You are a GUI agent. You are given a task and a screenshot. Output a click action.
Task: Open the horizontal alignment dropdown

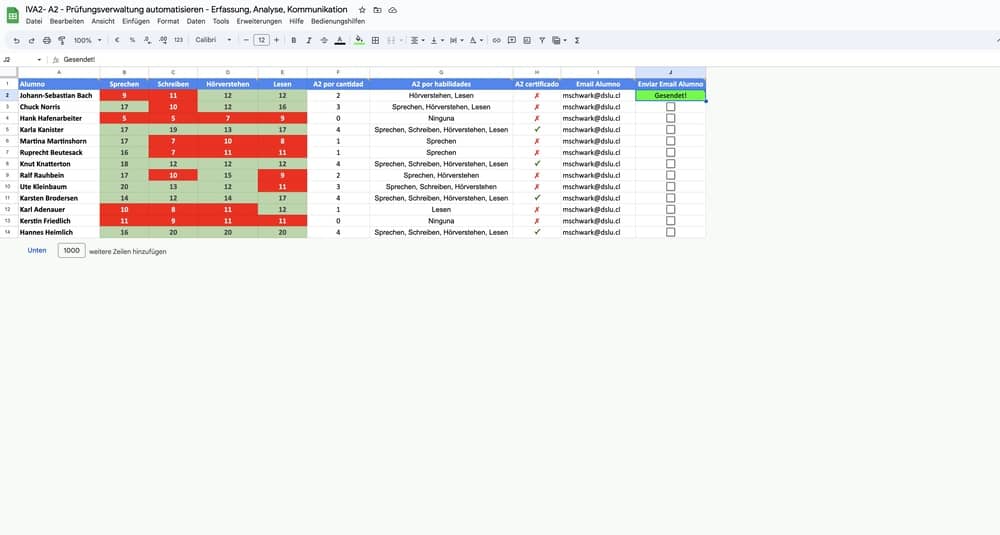(417, 40)
